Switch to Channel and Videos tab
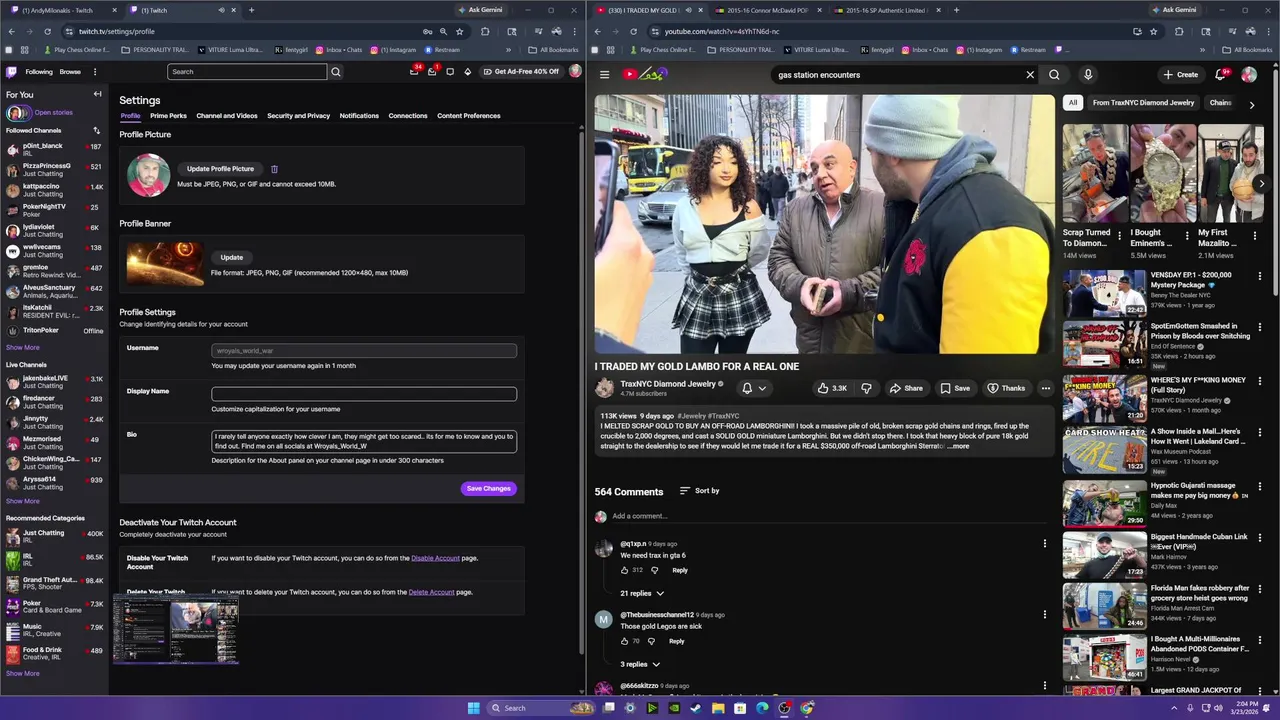The height and width of the screenshot is (720, 1280). tap(227, 116)
